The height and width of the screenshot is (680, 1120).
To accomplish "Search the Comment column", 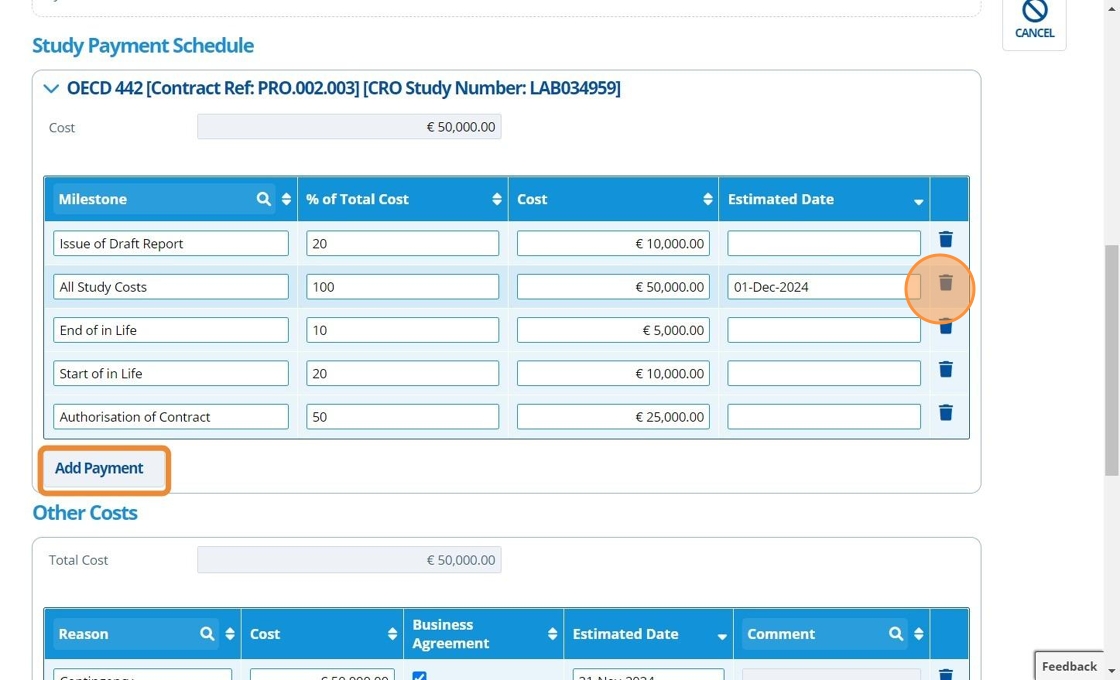I will (896, 634).
